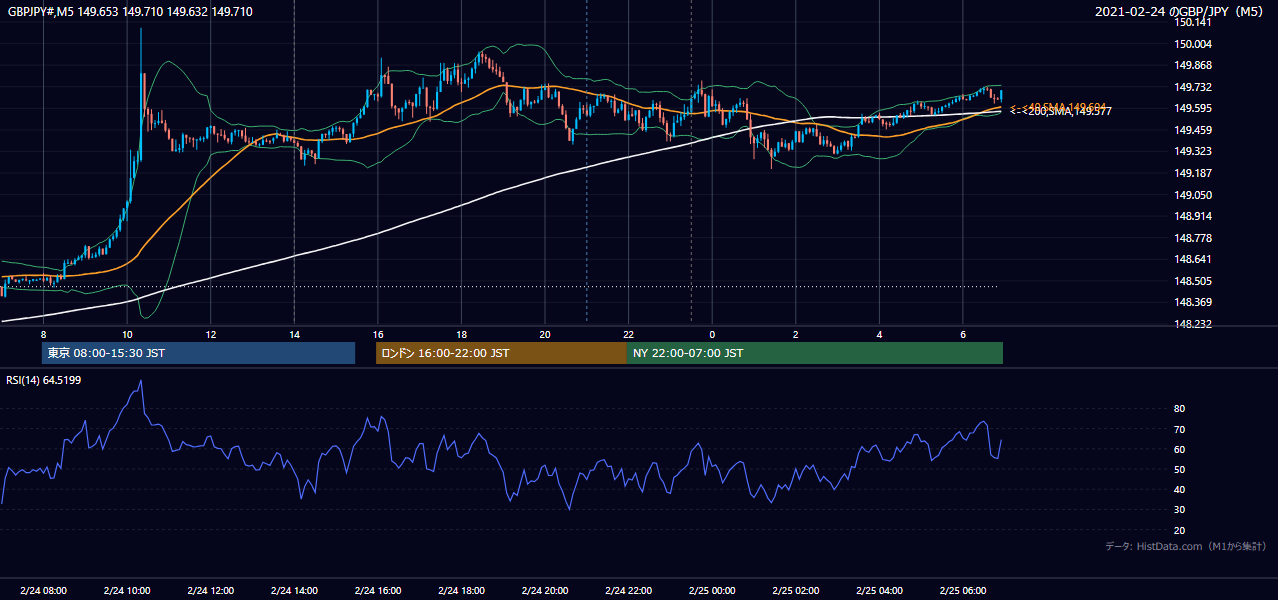Image resolution: width=1278 pixels, height=600 pixels.
Task: Click hour label 16 under price chart
Action: tap(377, 333)
